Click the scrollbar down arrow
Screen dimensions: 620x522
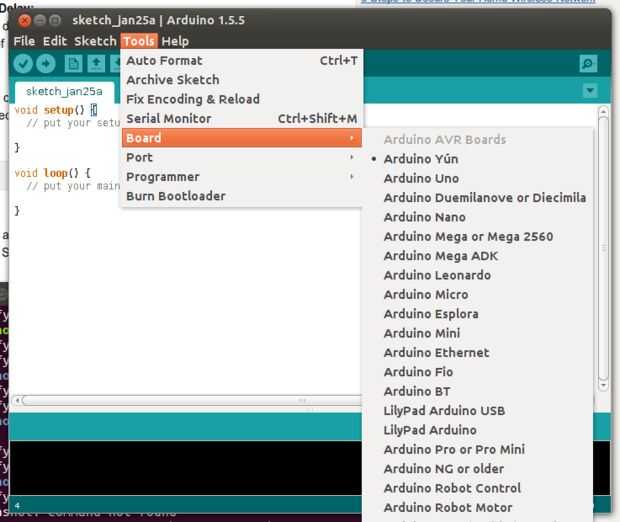(603, 384)
